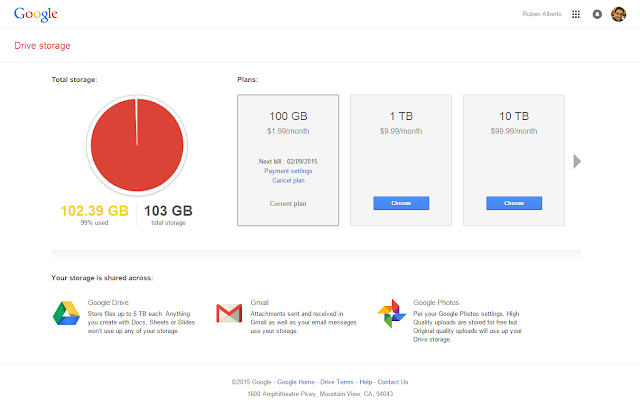Click the Gmail envelope icon

pos(229,313)
